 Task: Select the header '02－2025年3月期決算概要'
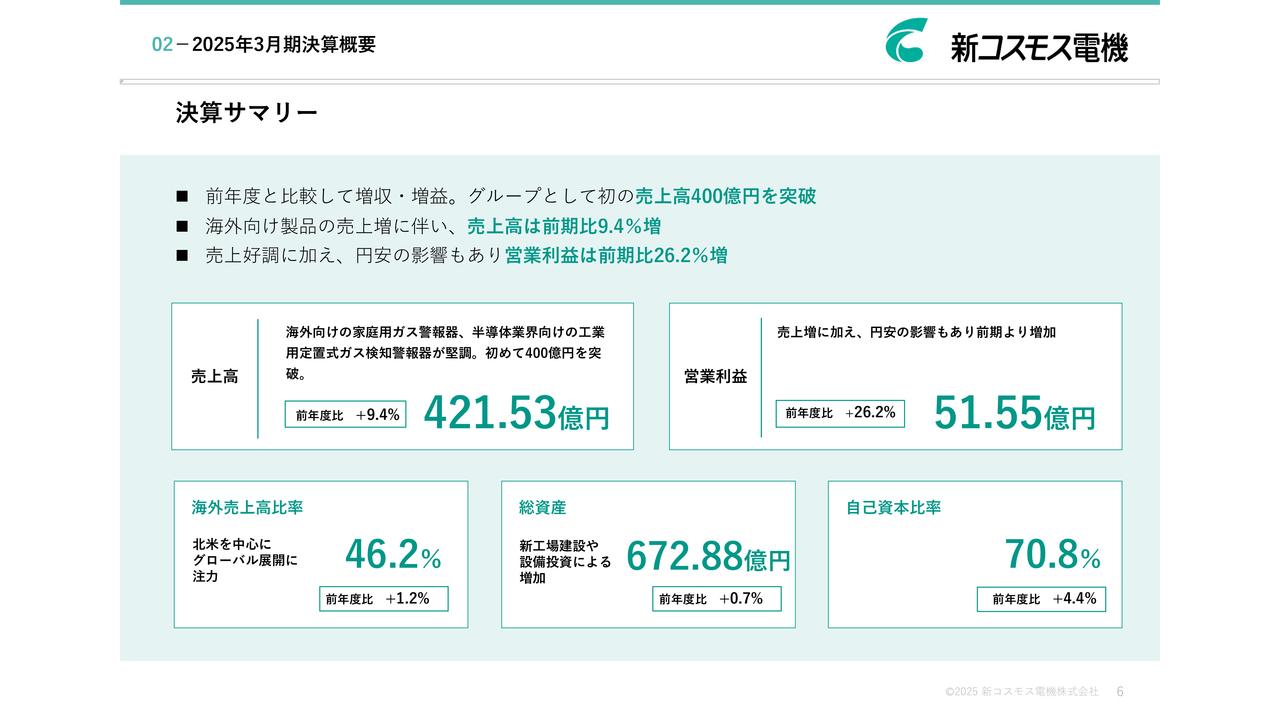pos(264,44)
